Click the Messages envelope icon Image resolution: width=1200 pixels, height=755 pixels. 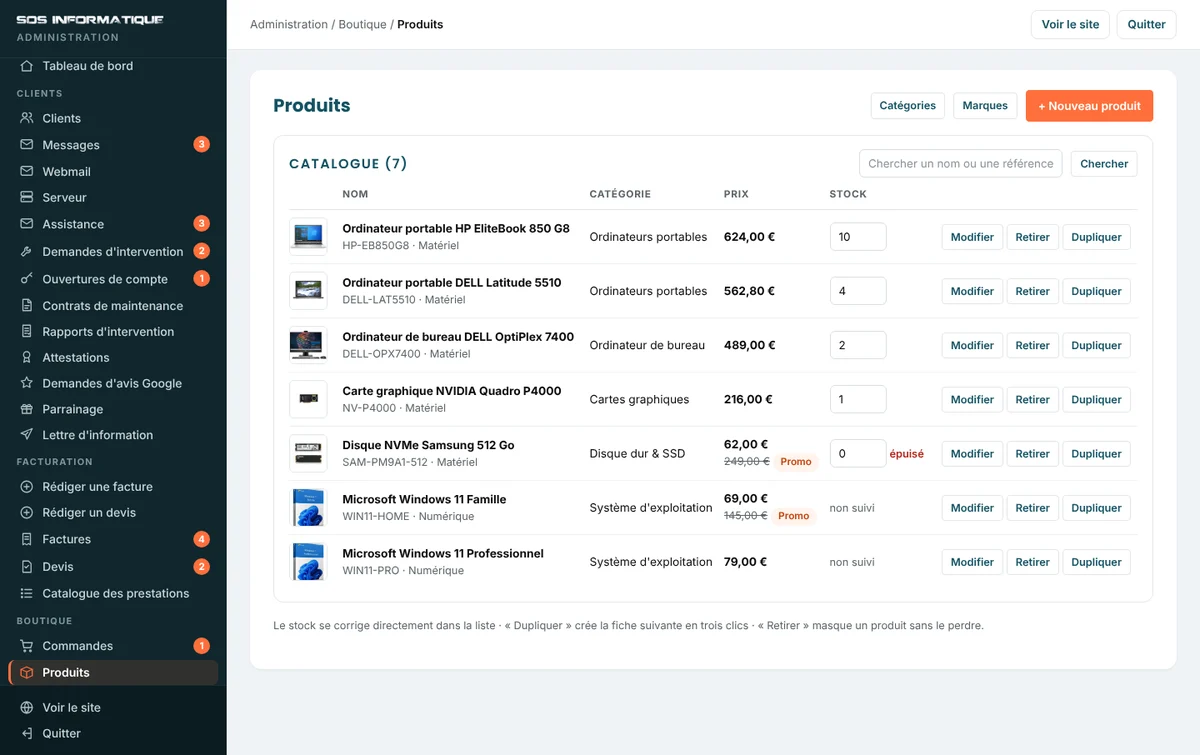coord(27,145)
